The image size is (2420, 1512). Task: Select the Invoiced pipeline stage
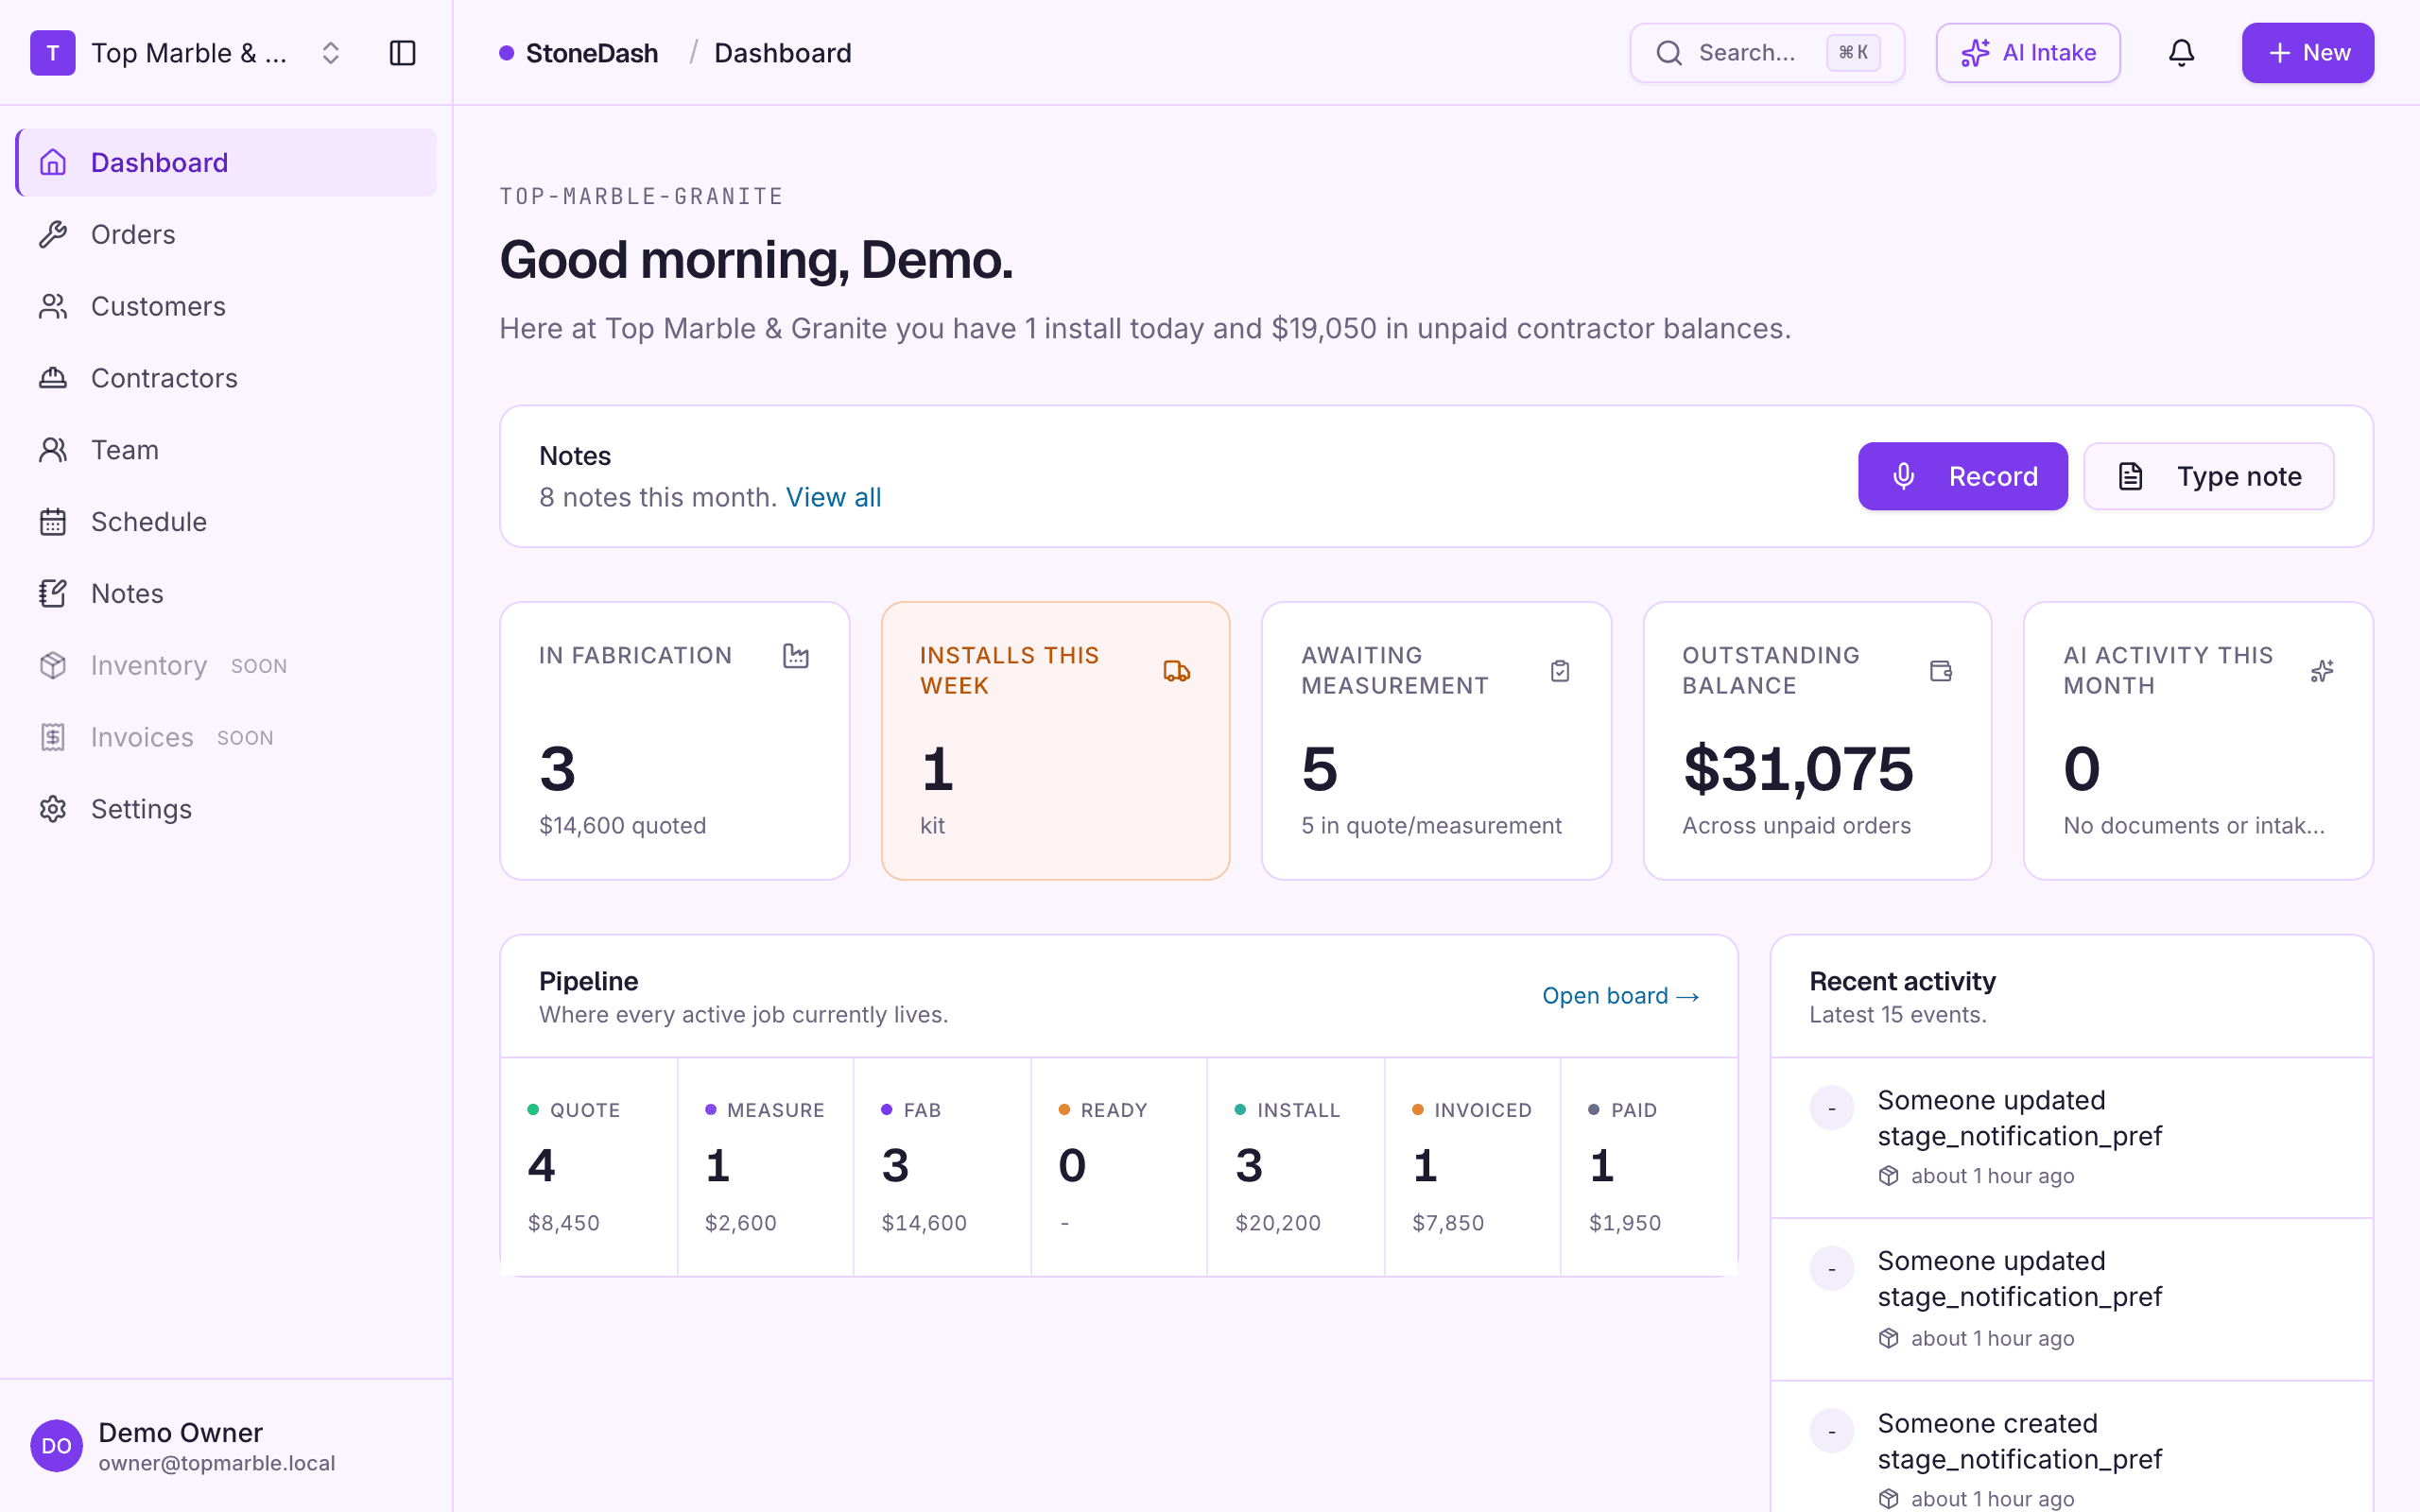(x=1473, y=1166)
